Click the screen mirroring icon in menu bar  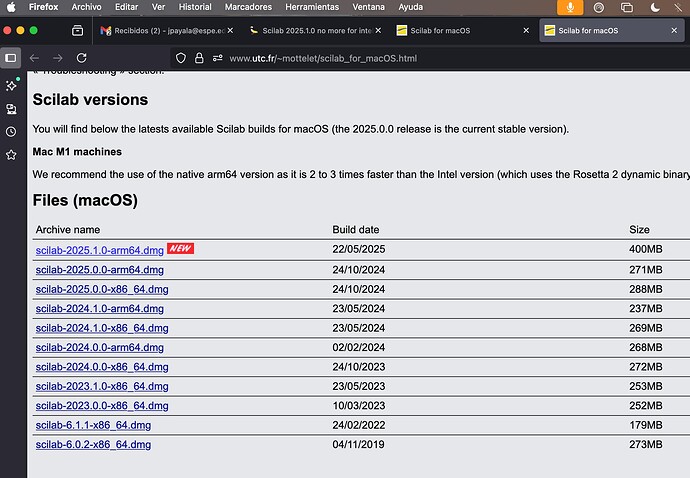[x=627, y=7]
